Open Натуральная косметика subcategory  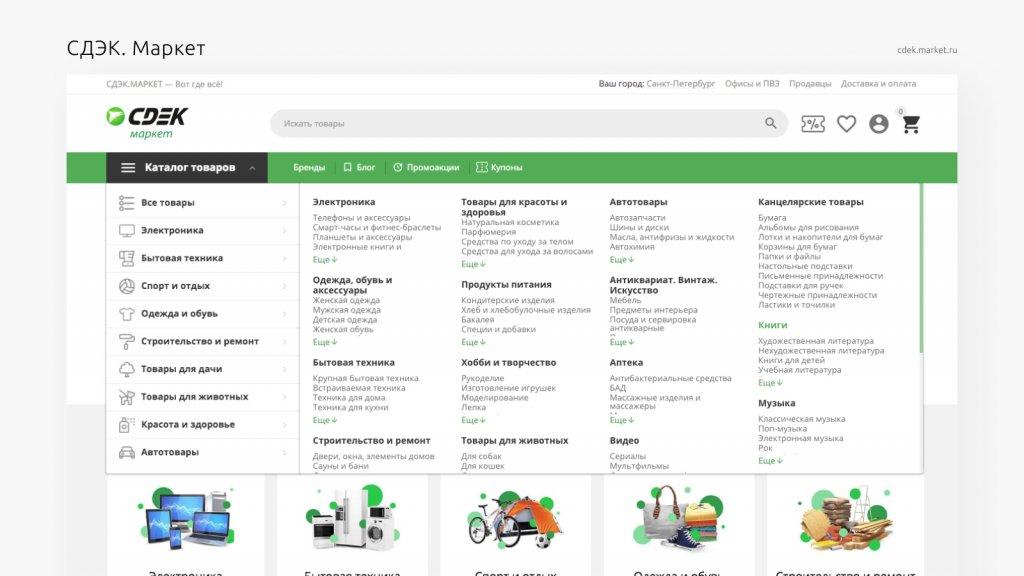click(510, 222)
